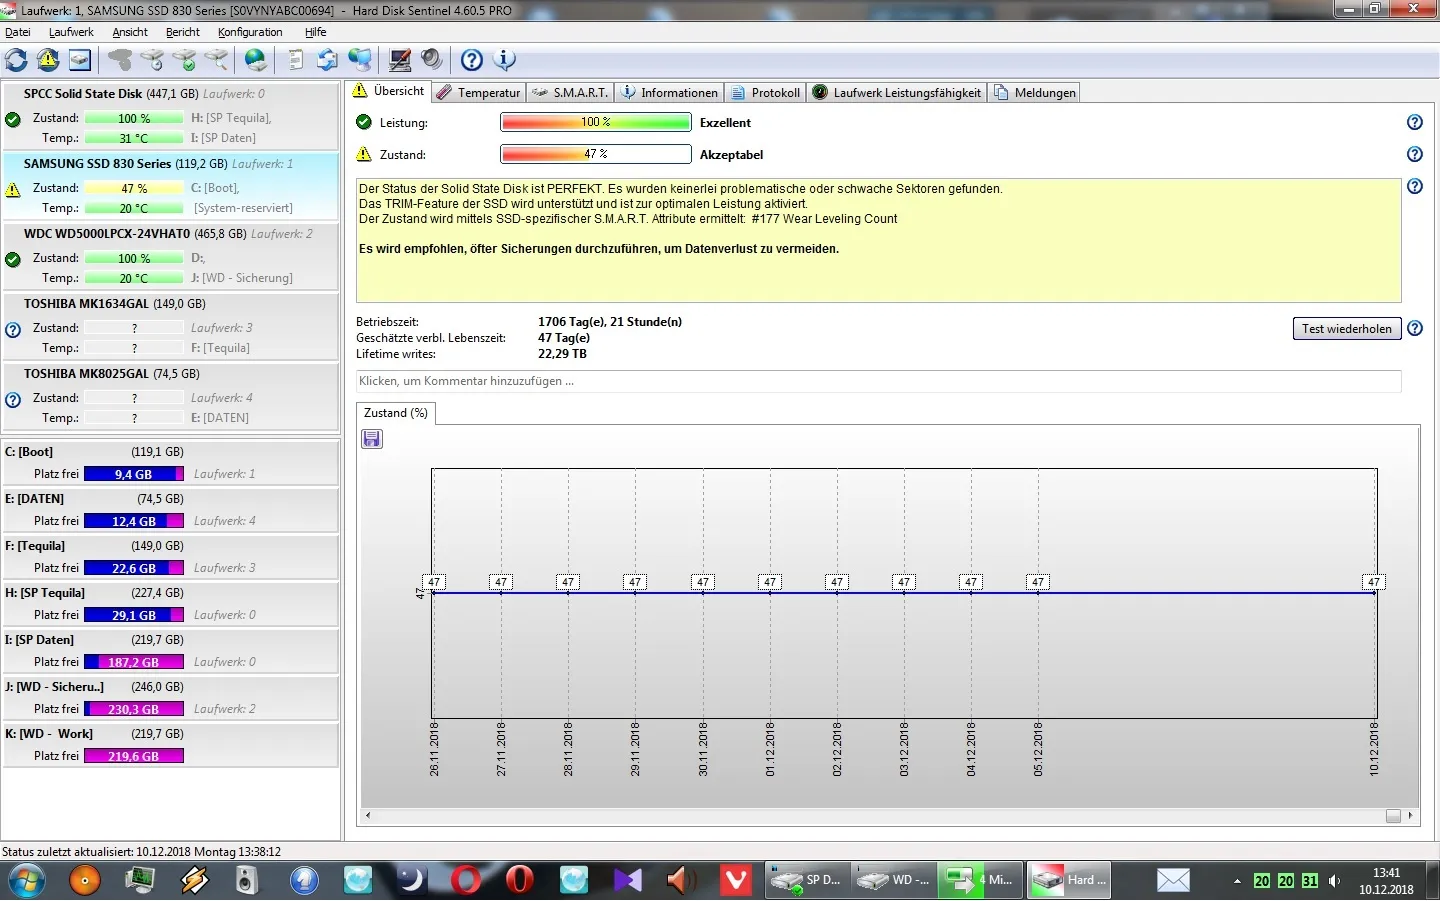Click the question mark help toolbar icon
This screenshot has width=1440, height=901.
(x=472, y=60)
